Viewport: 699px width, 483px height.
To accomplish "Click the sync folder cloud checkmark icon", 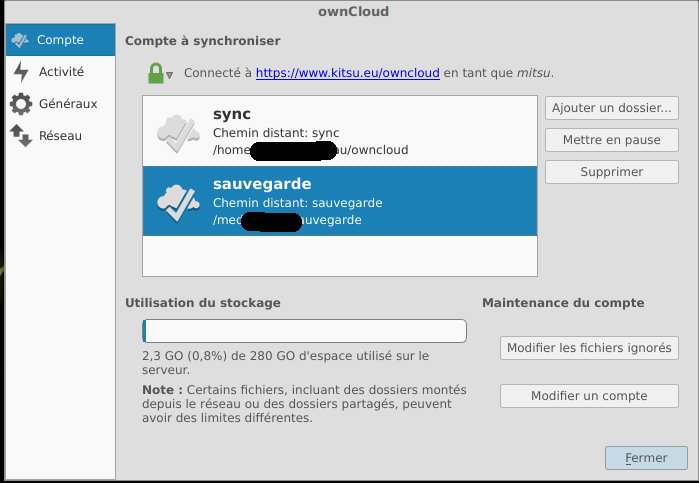I will (178, 133).
